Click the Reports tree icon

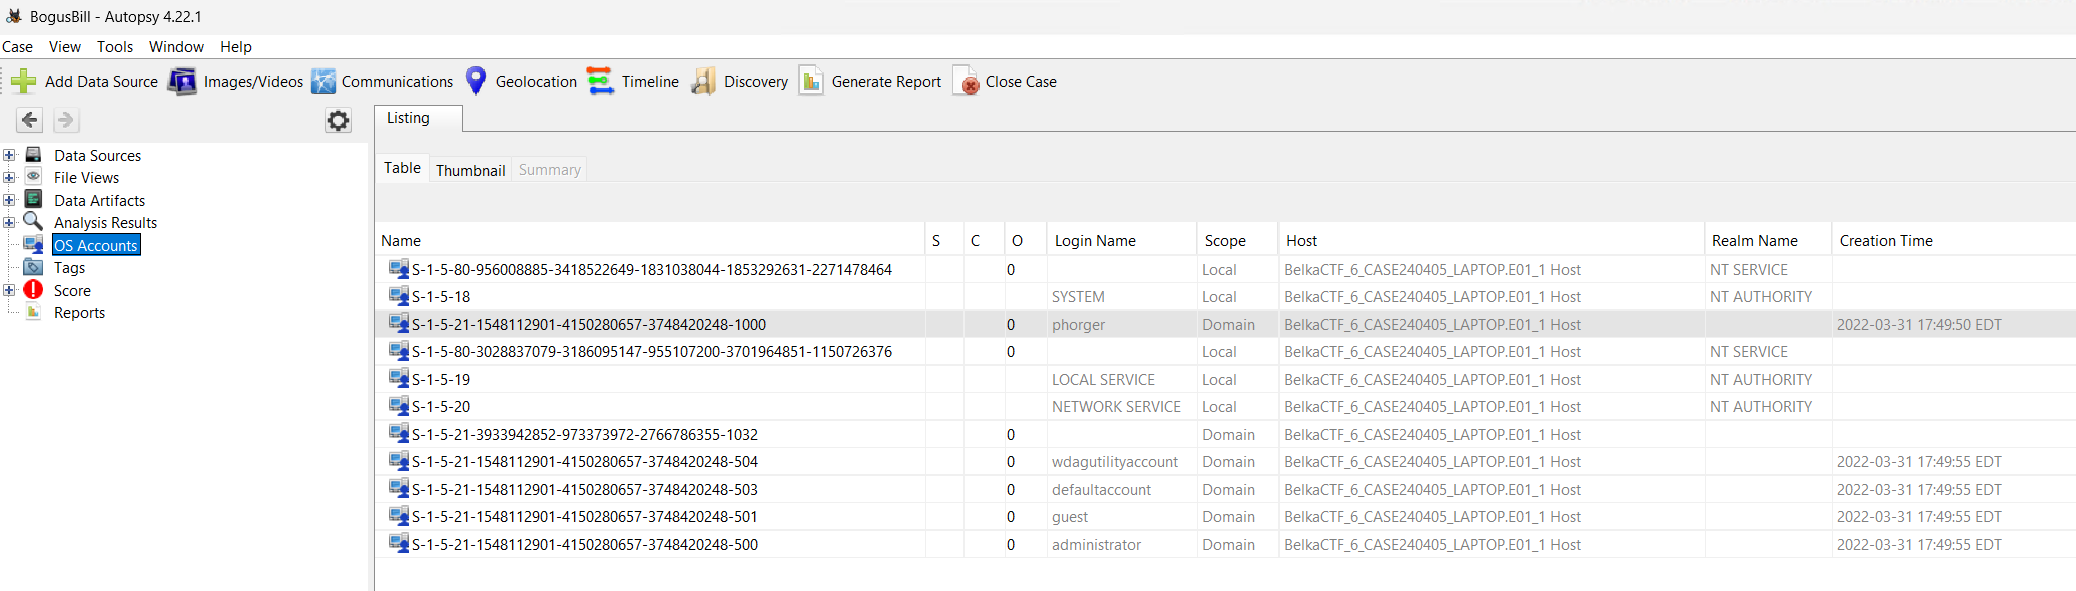click(34, 312)
